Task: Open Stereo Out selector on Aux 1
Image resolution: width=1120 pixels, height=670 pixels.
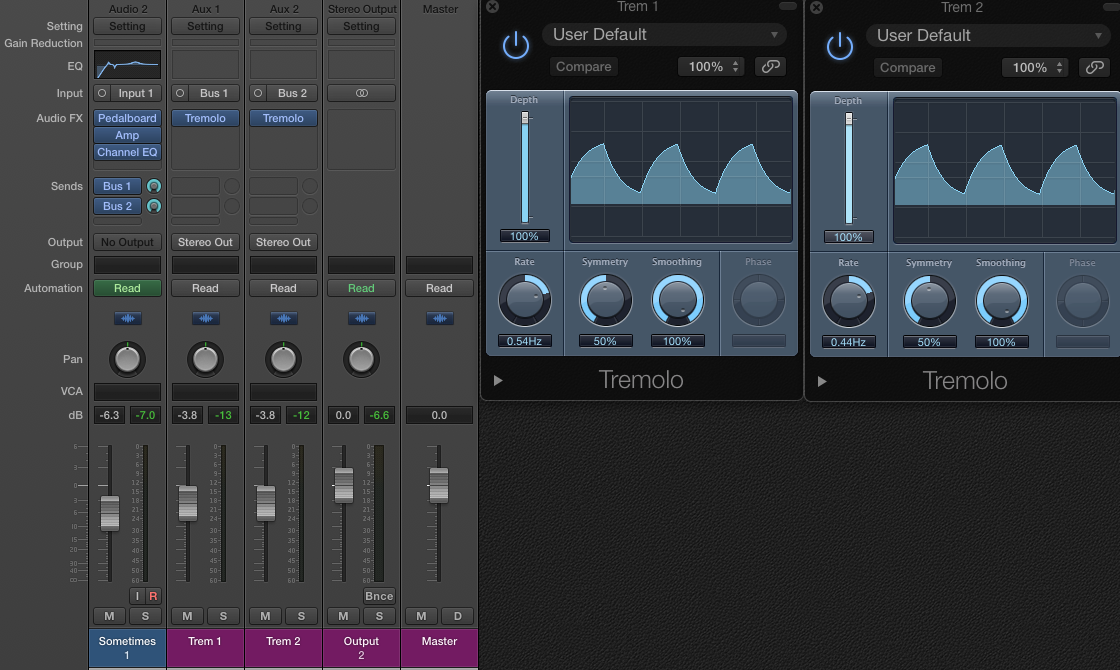Action: tap(205, 242)
